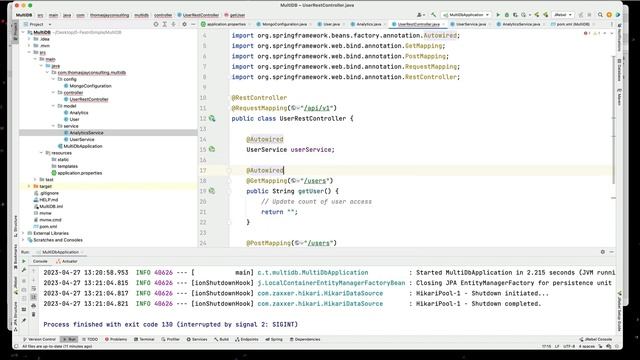The width and height of the screenshot is (640, 360).
Task: Open Search Everywhere magnifier icon
Action: pos(600,15)
